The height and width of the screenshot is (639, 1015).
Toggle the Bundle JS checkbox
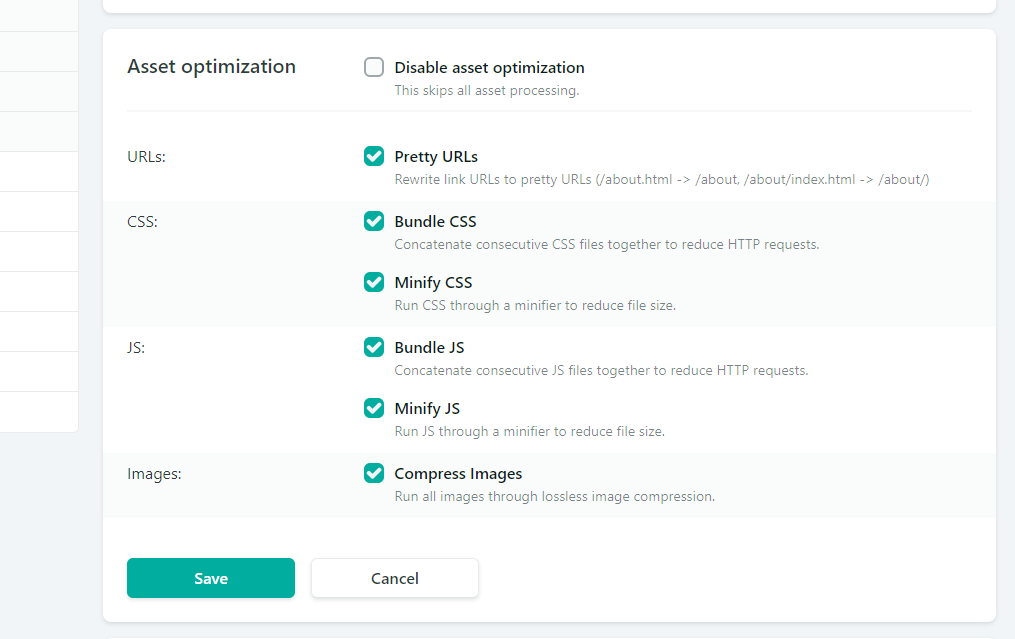tap(374, 347)
